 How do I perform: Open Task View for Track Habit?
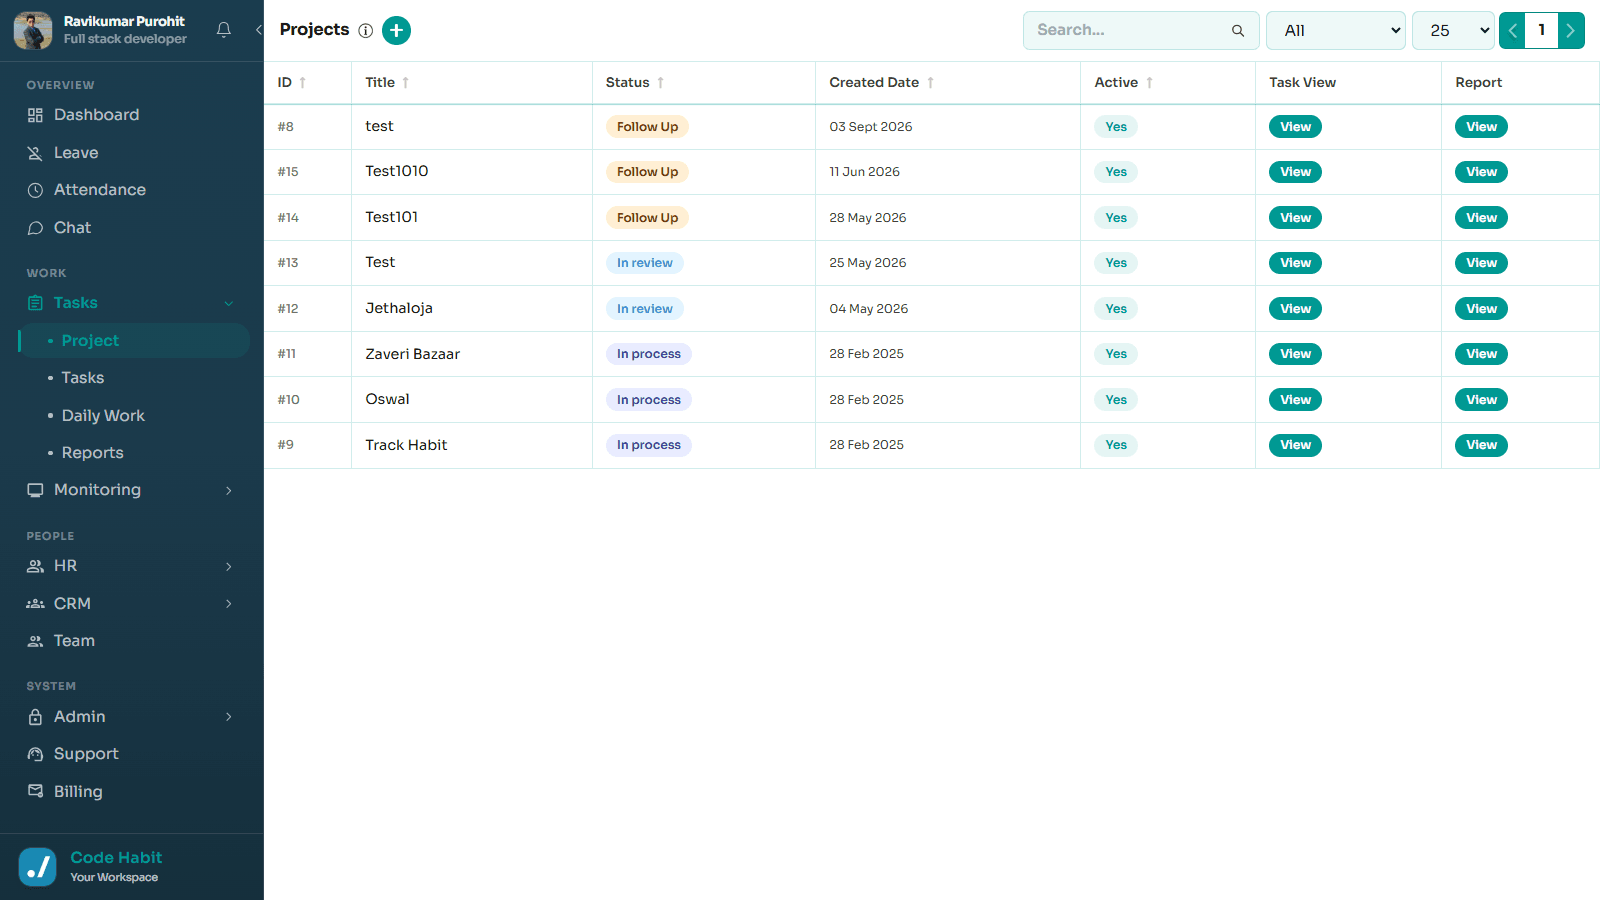1295,445
